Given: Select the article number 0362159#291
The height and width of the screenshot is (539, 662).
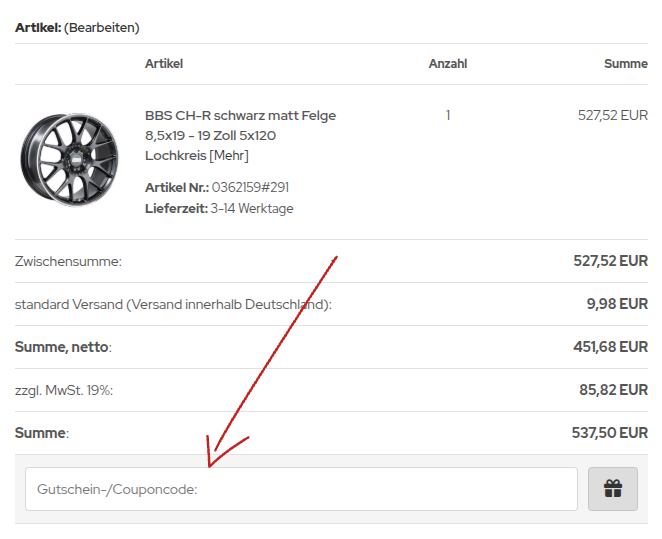Looking at the screenshot, I should coord(250,187).
